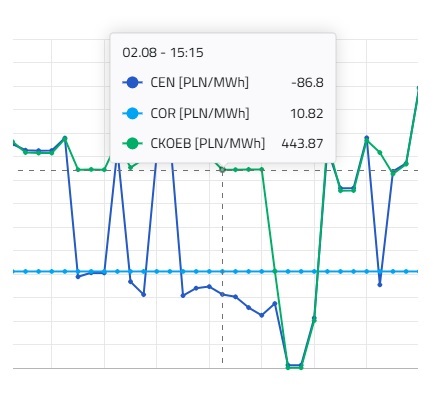This screenshot has height=407, width=434.
Task: Click the dark blue CEN marker in tooltip
Action: [x=132, y=82]
